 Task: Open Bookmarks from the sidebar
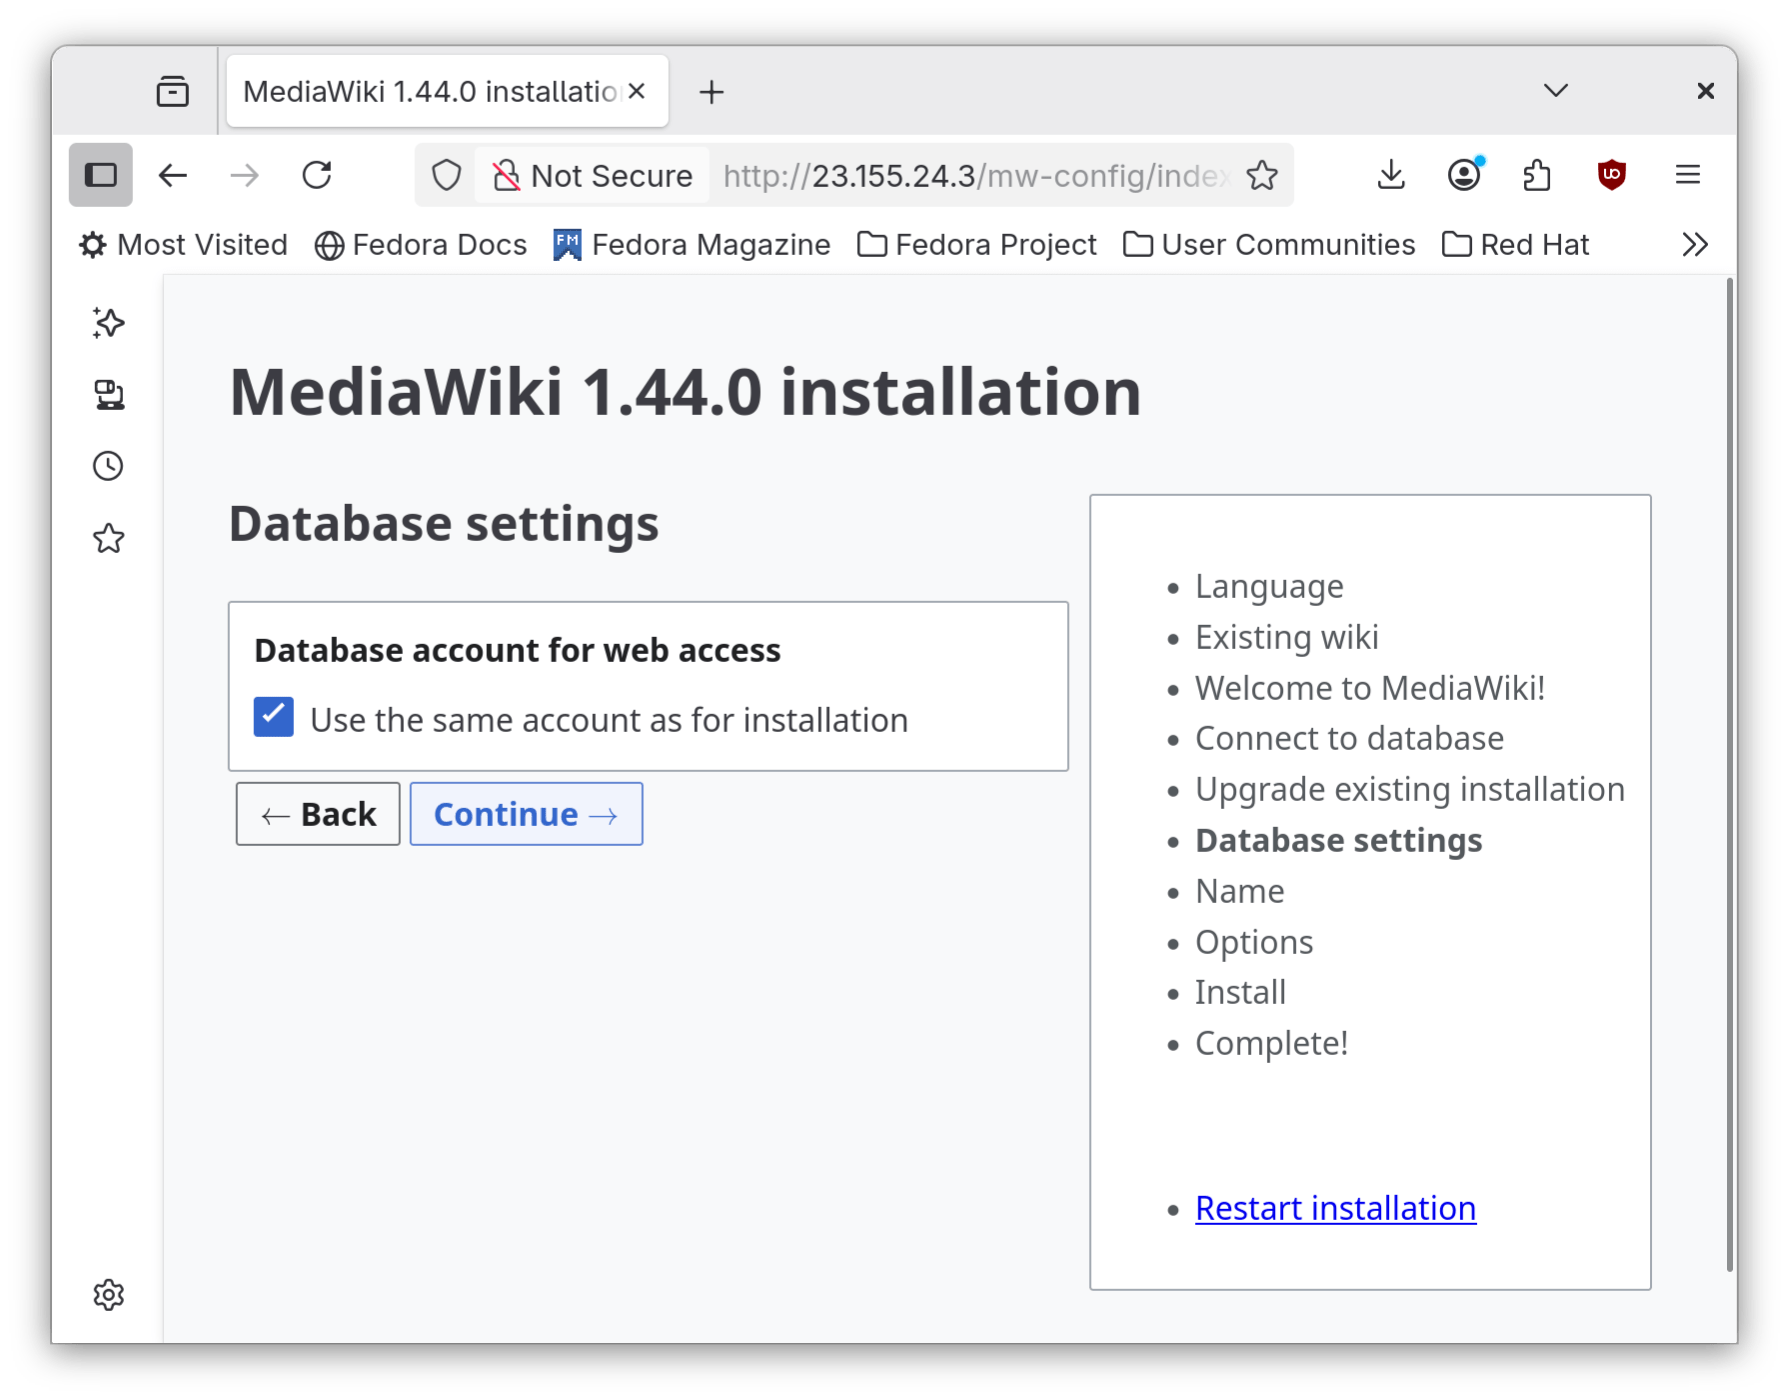pos(107,538)
